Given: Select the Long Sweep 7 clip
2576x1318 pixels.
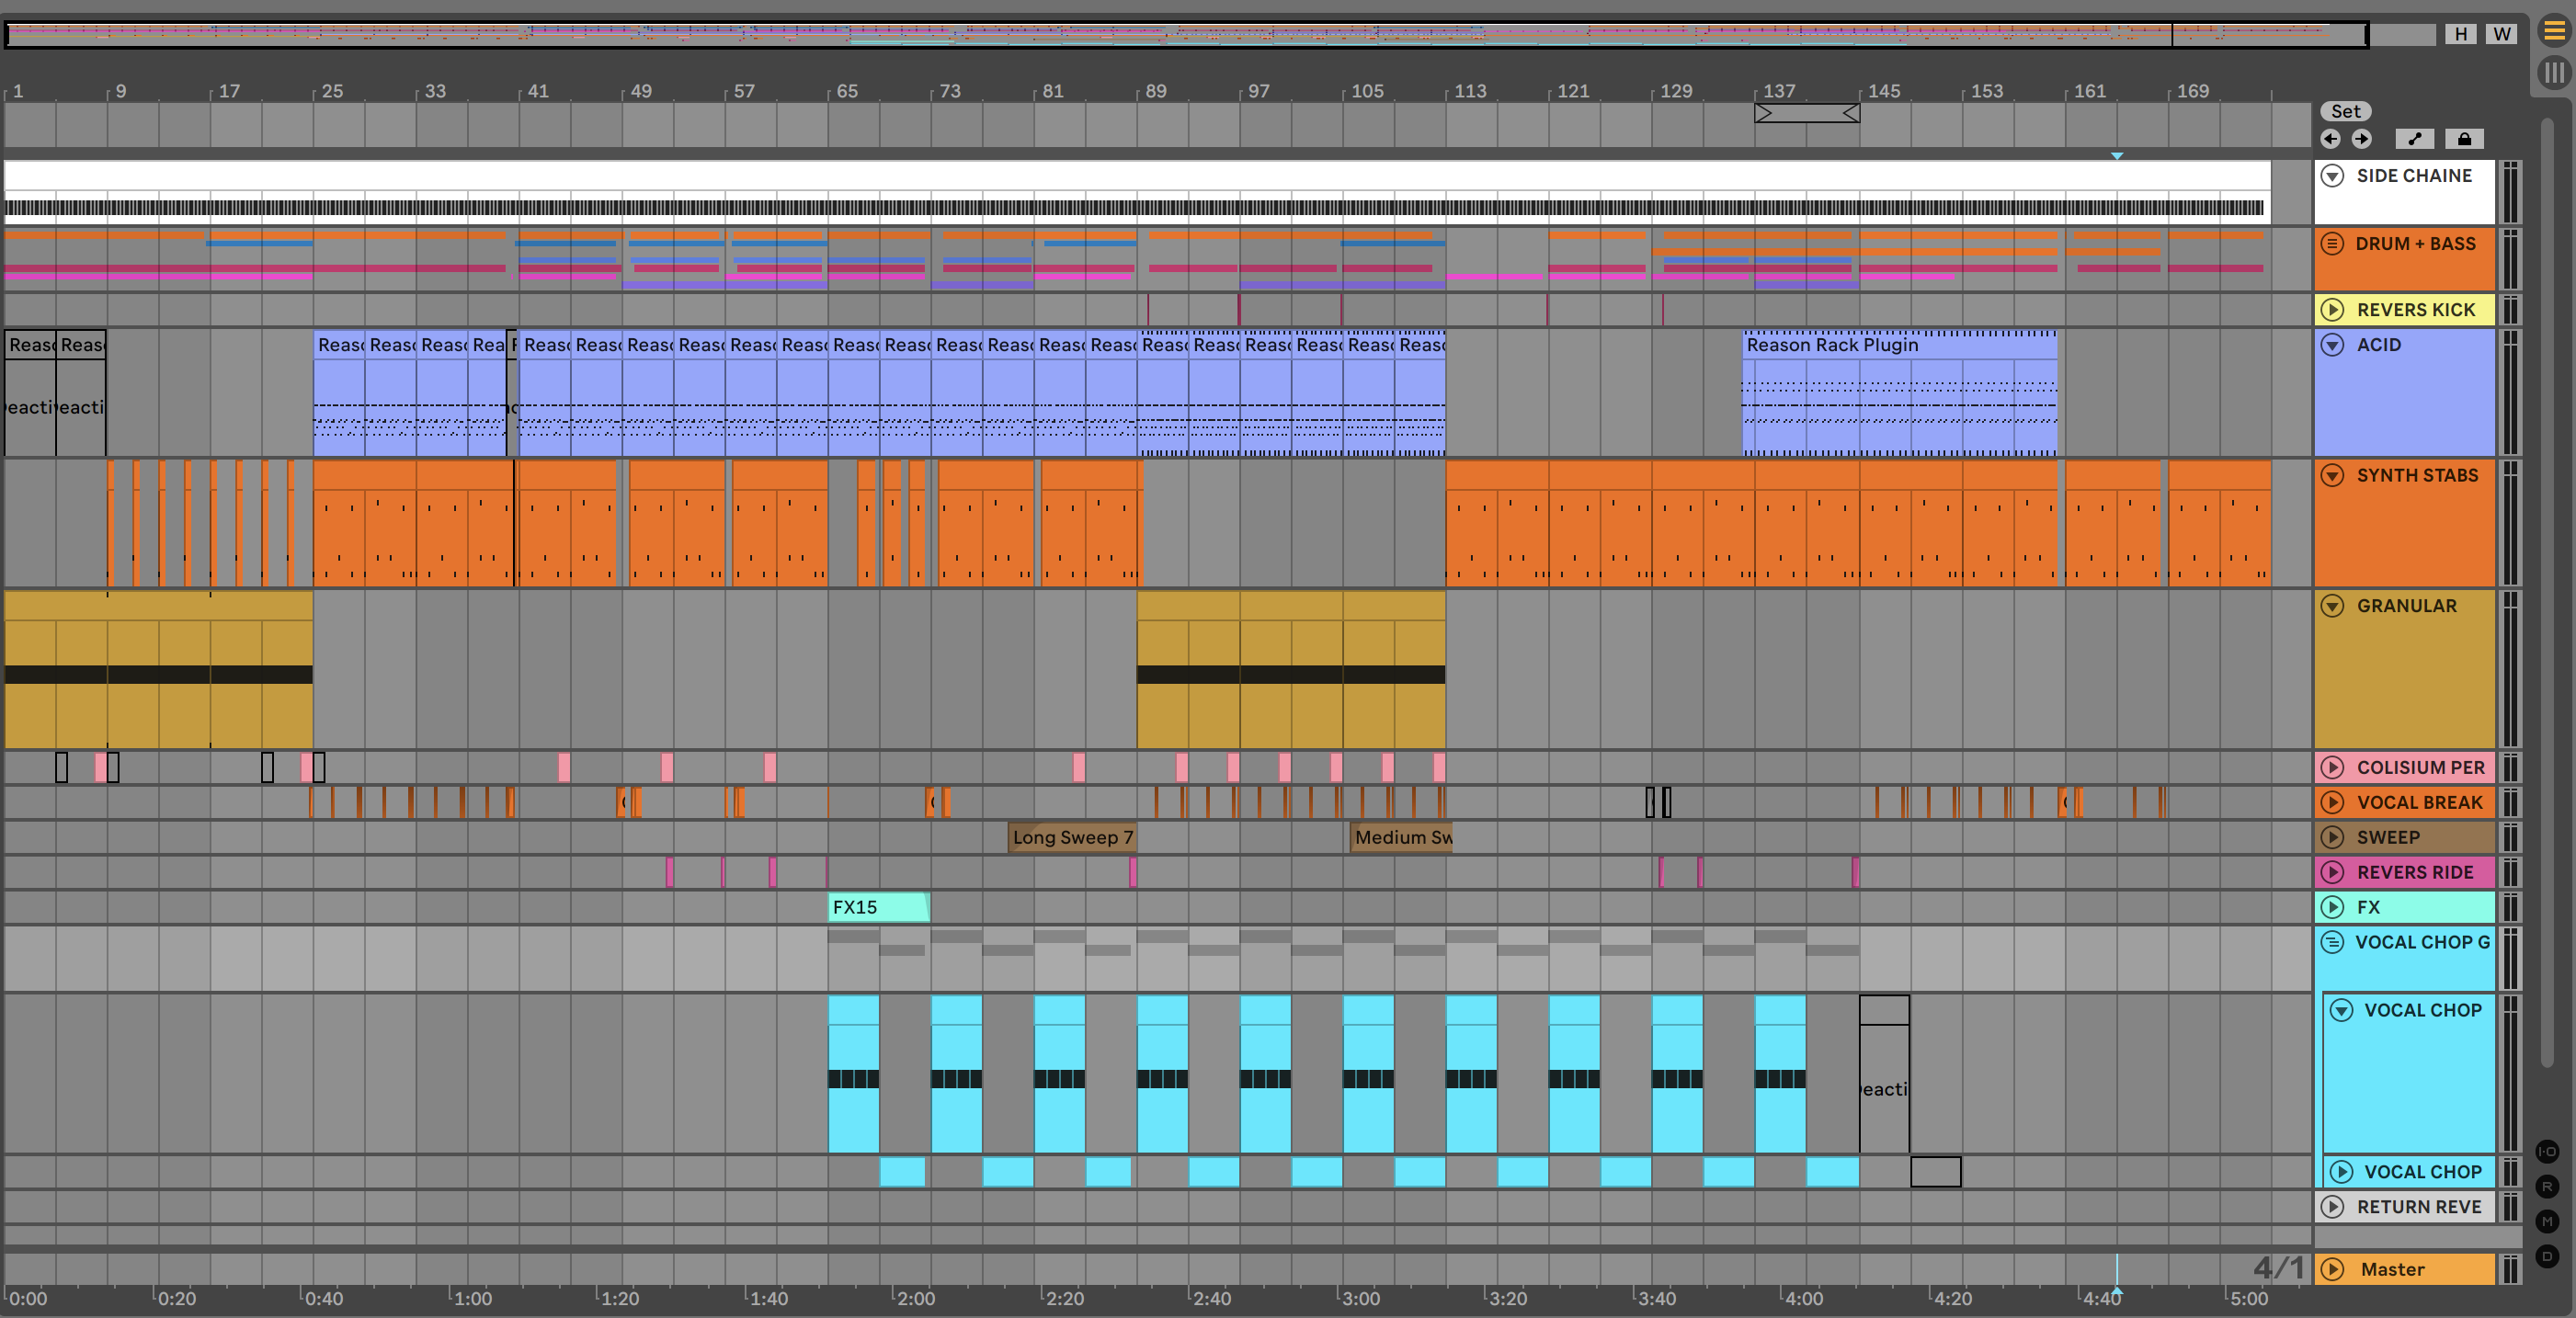Looking at the screenshot, I should 1072,837.
